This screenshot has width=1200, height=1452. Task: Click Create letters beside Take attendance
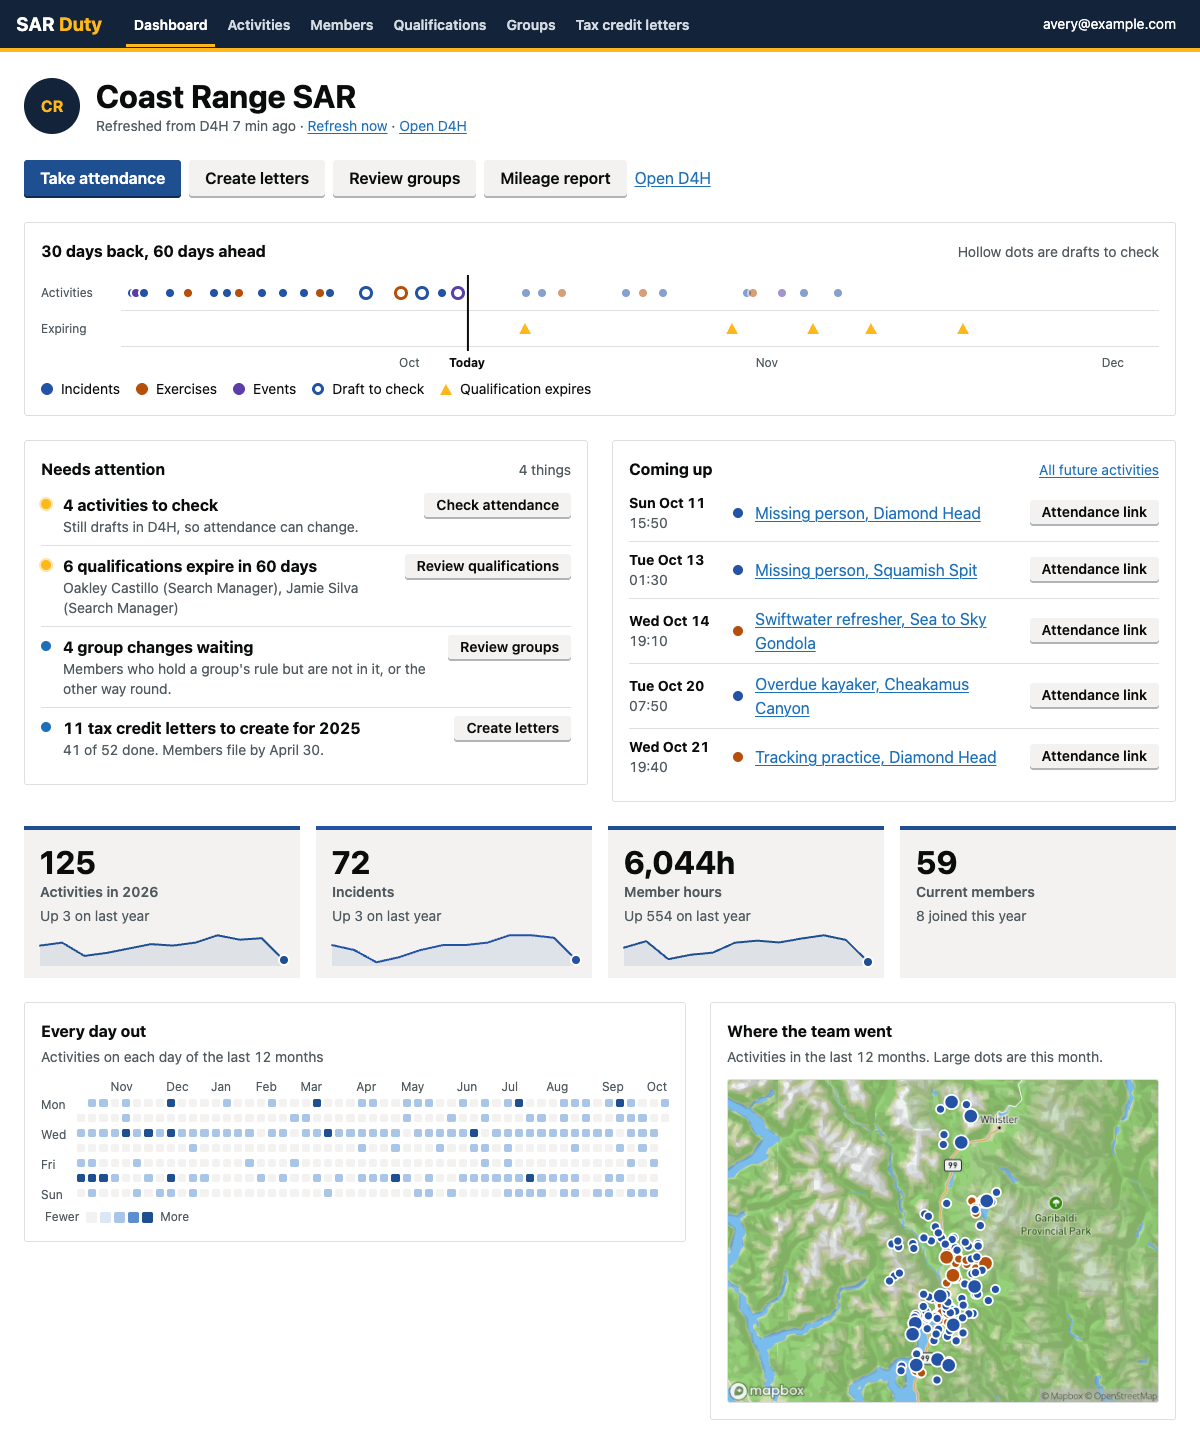[257, 178]
